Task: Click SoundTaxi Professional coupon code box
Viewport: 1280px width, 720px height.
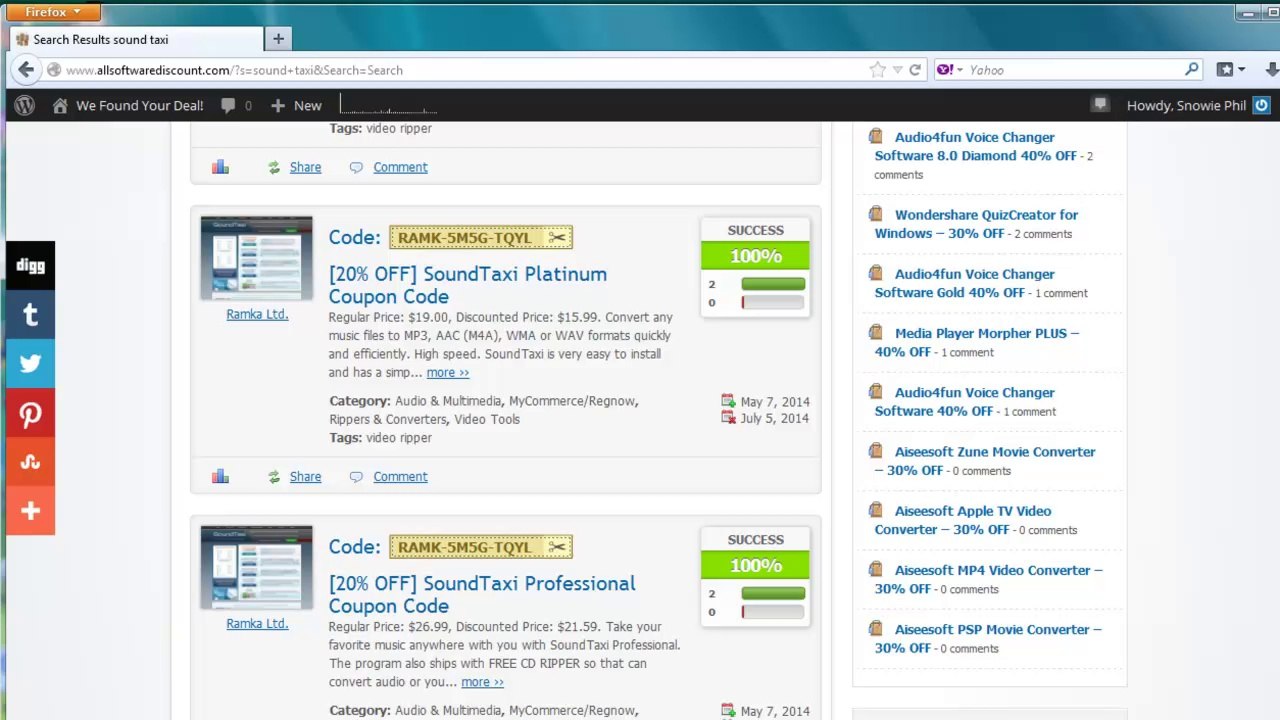Action: pos(481,547)
